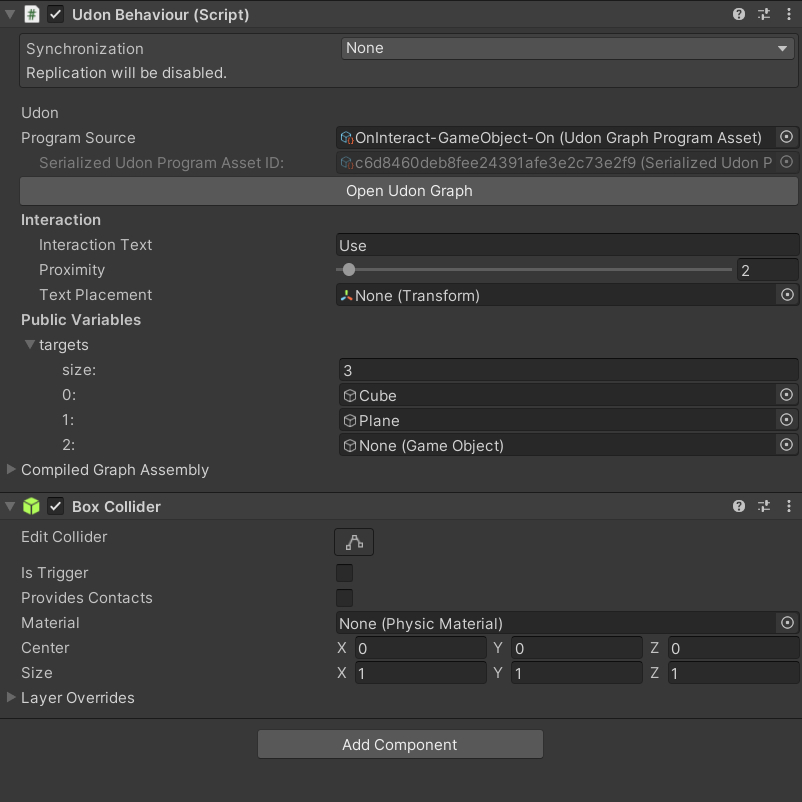
Task: Enable Is Trigger on the Box Collider
Action: 344,572
